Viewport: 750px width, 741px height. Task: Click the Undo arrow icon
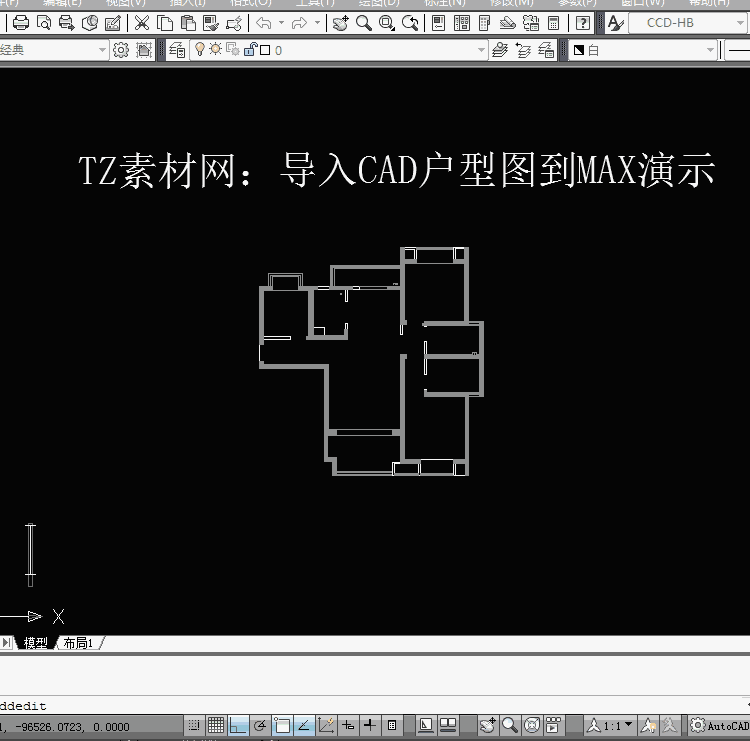[264, 22]
